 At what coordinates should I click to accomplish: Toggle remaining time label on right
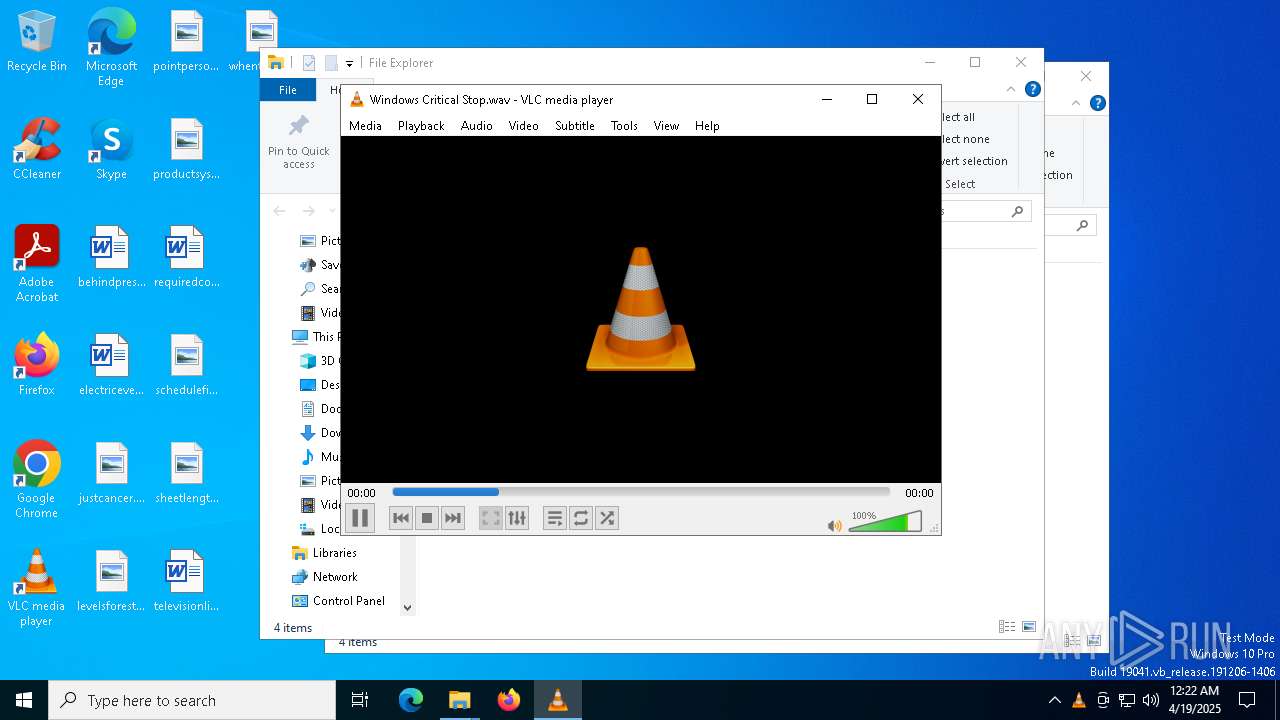pos(919,493)
